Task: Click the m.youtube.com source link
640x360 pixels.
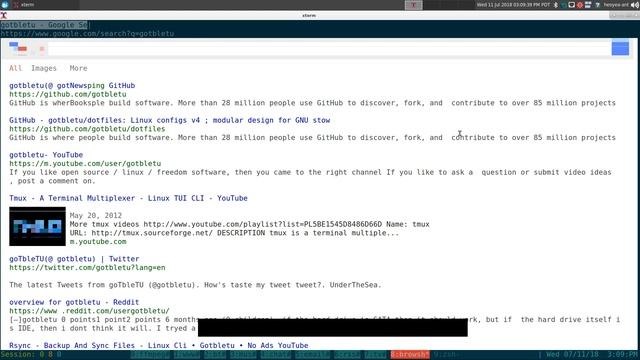Action: 98,242
